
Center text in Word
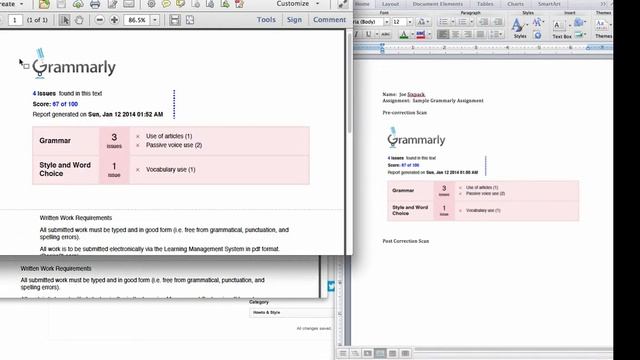click(456, 35)
